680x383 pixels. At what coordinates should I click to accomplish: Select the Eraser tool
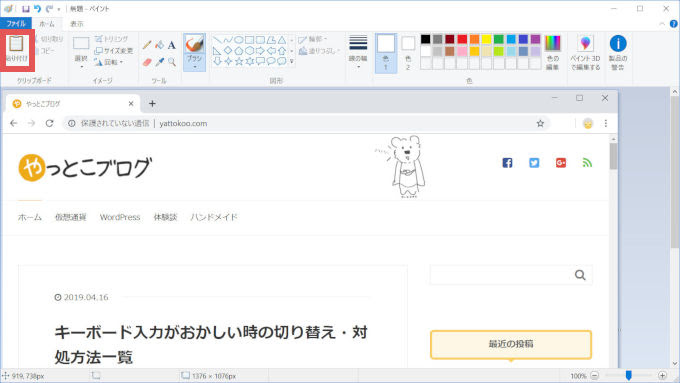pos(147,62)
